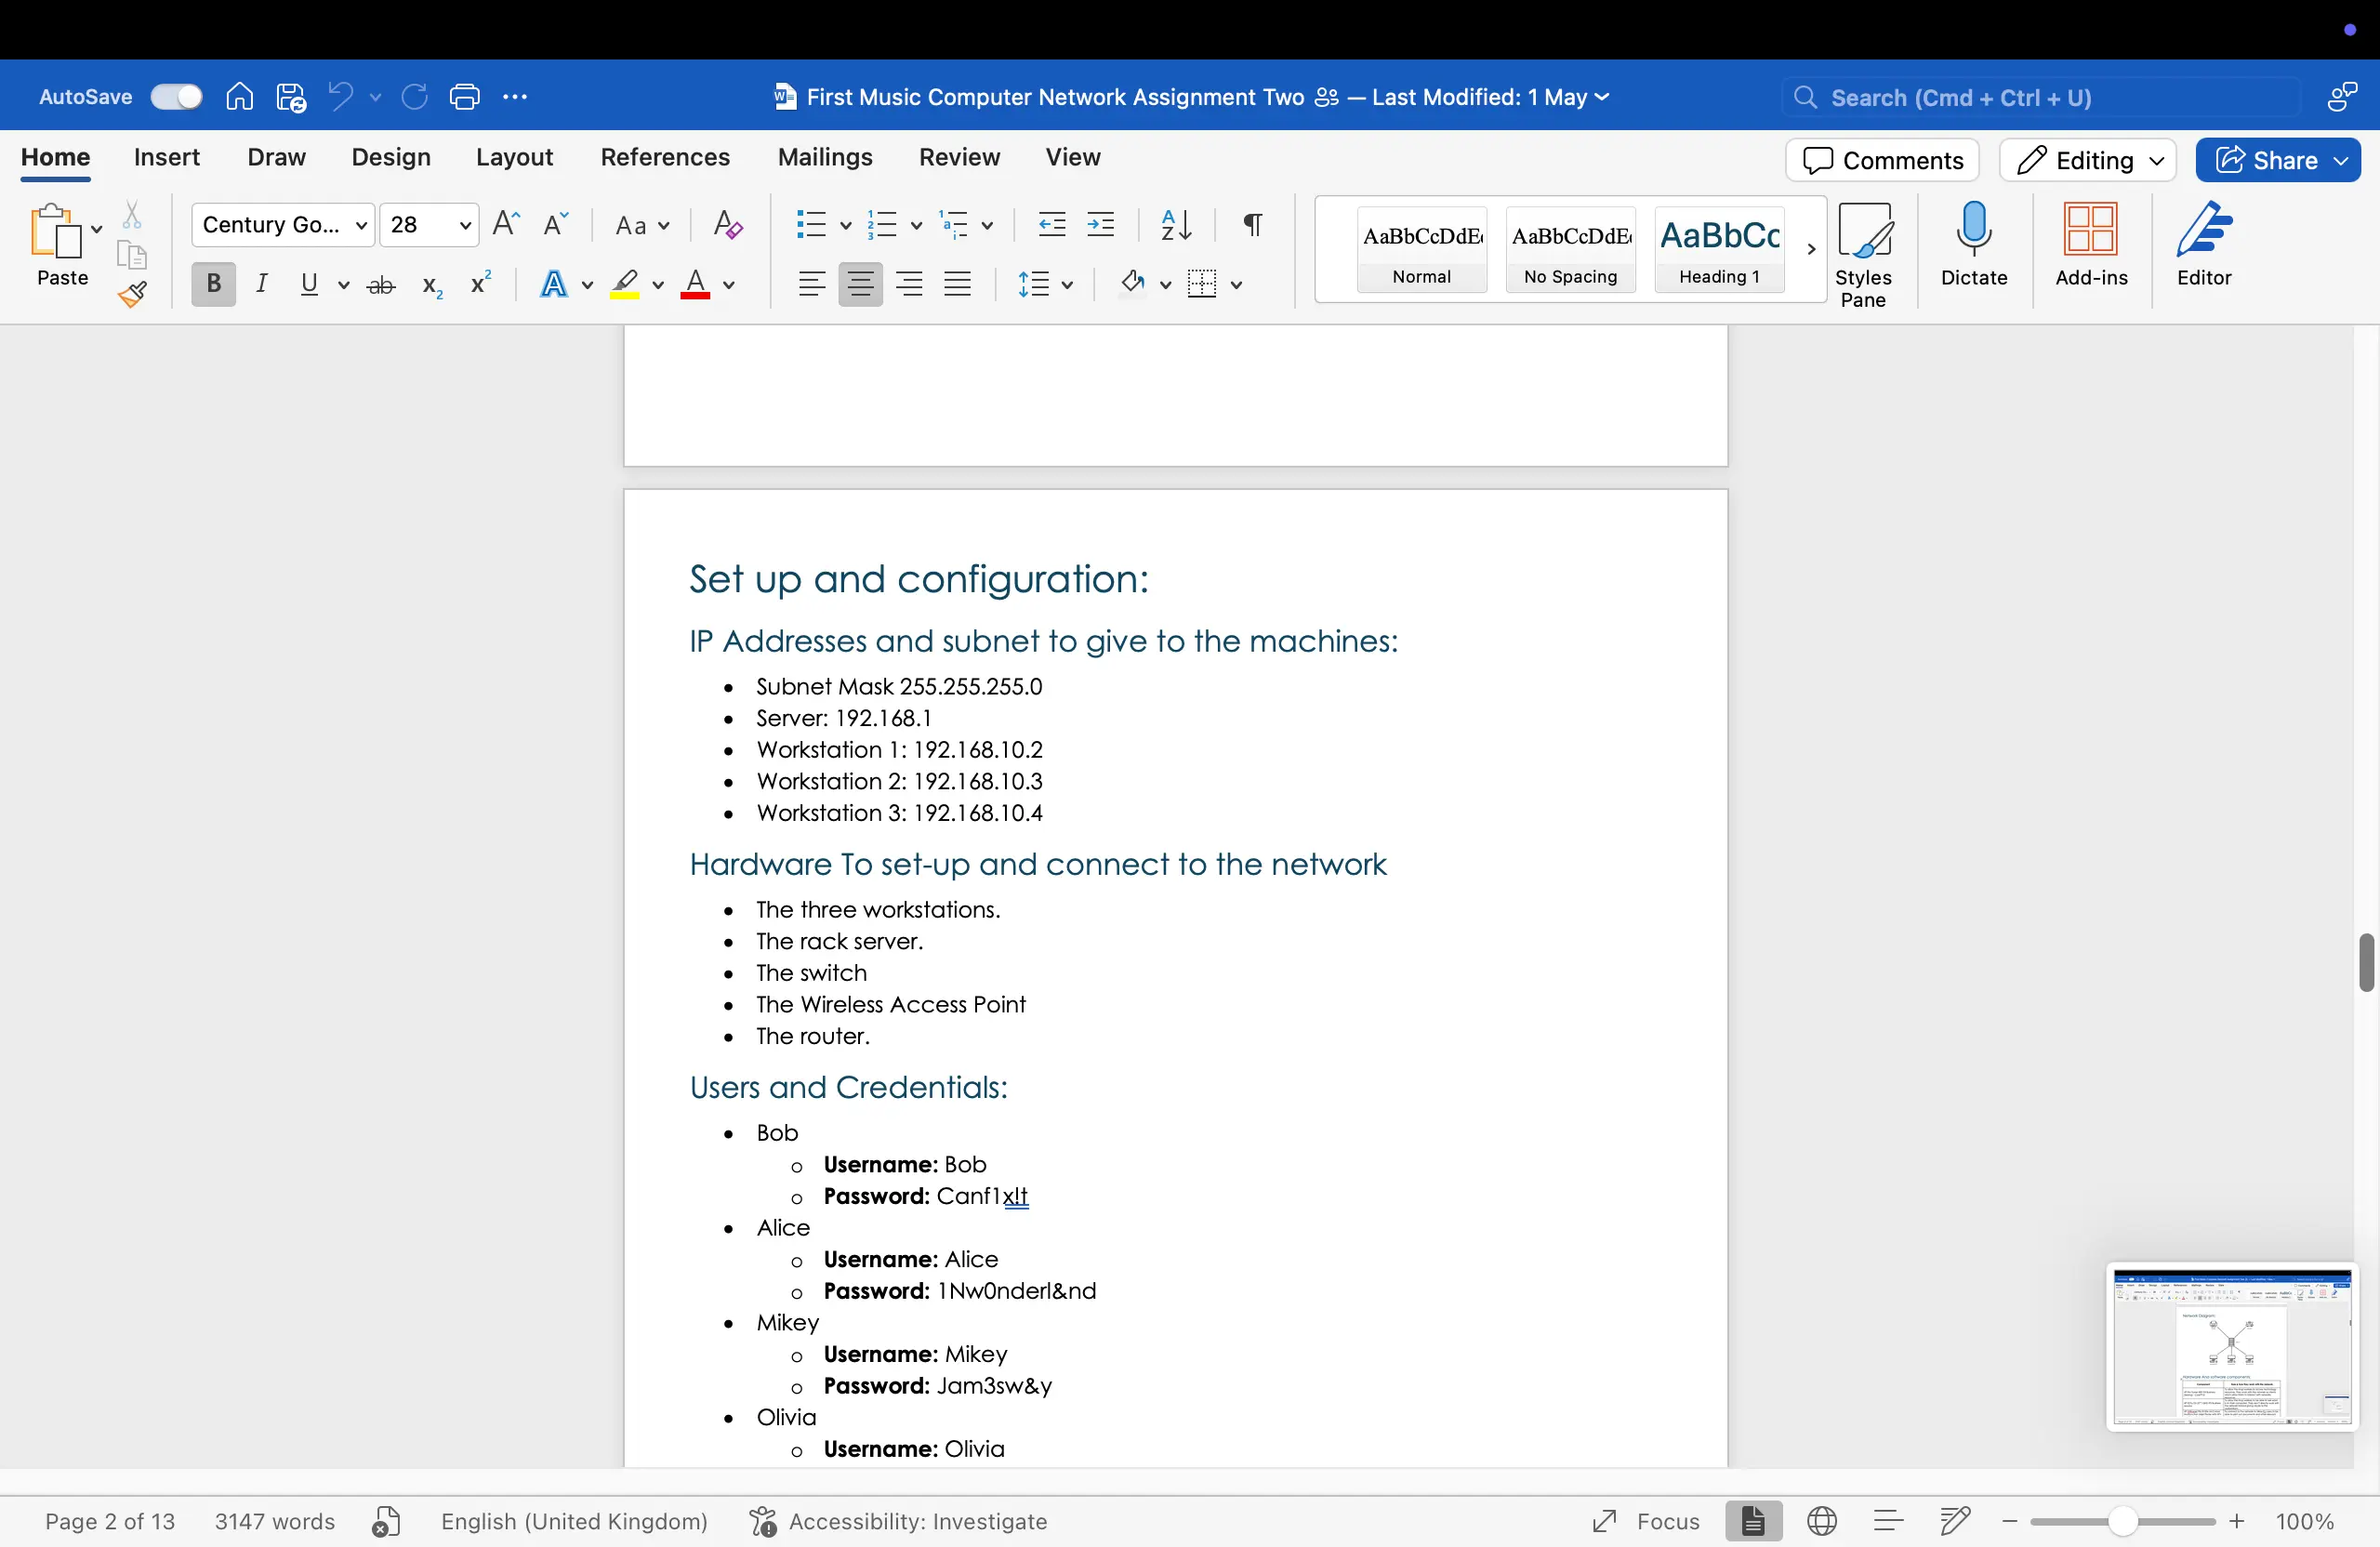Show paragraph marks with pilcrow icon
This screenshot has width=2380, height=1547.
[x=1252, y=225]
